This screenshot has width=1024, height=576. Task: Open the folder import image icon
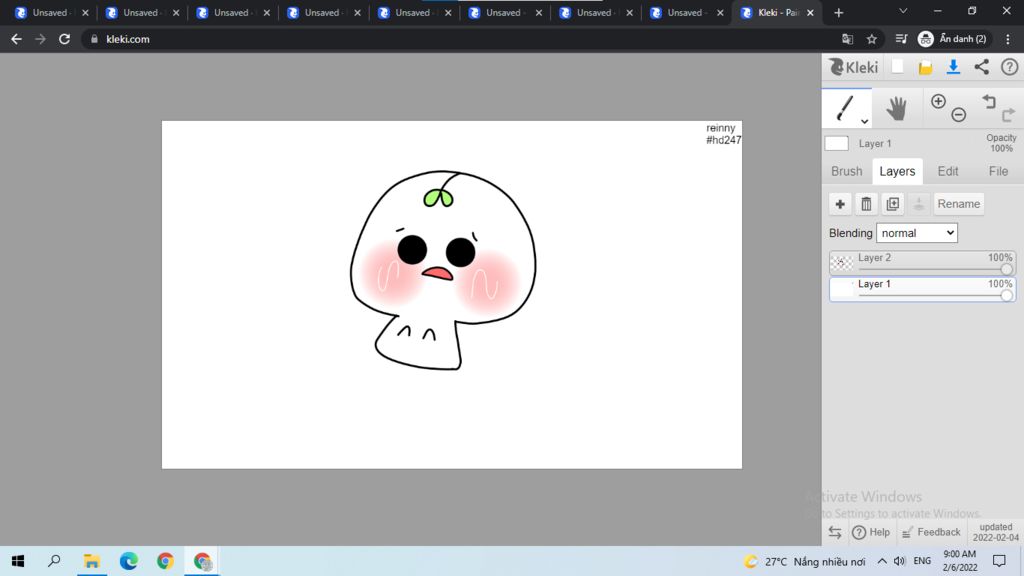tap(926, 67)
